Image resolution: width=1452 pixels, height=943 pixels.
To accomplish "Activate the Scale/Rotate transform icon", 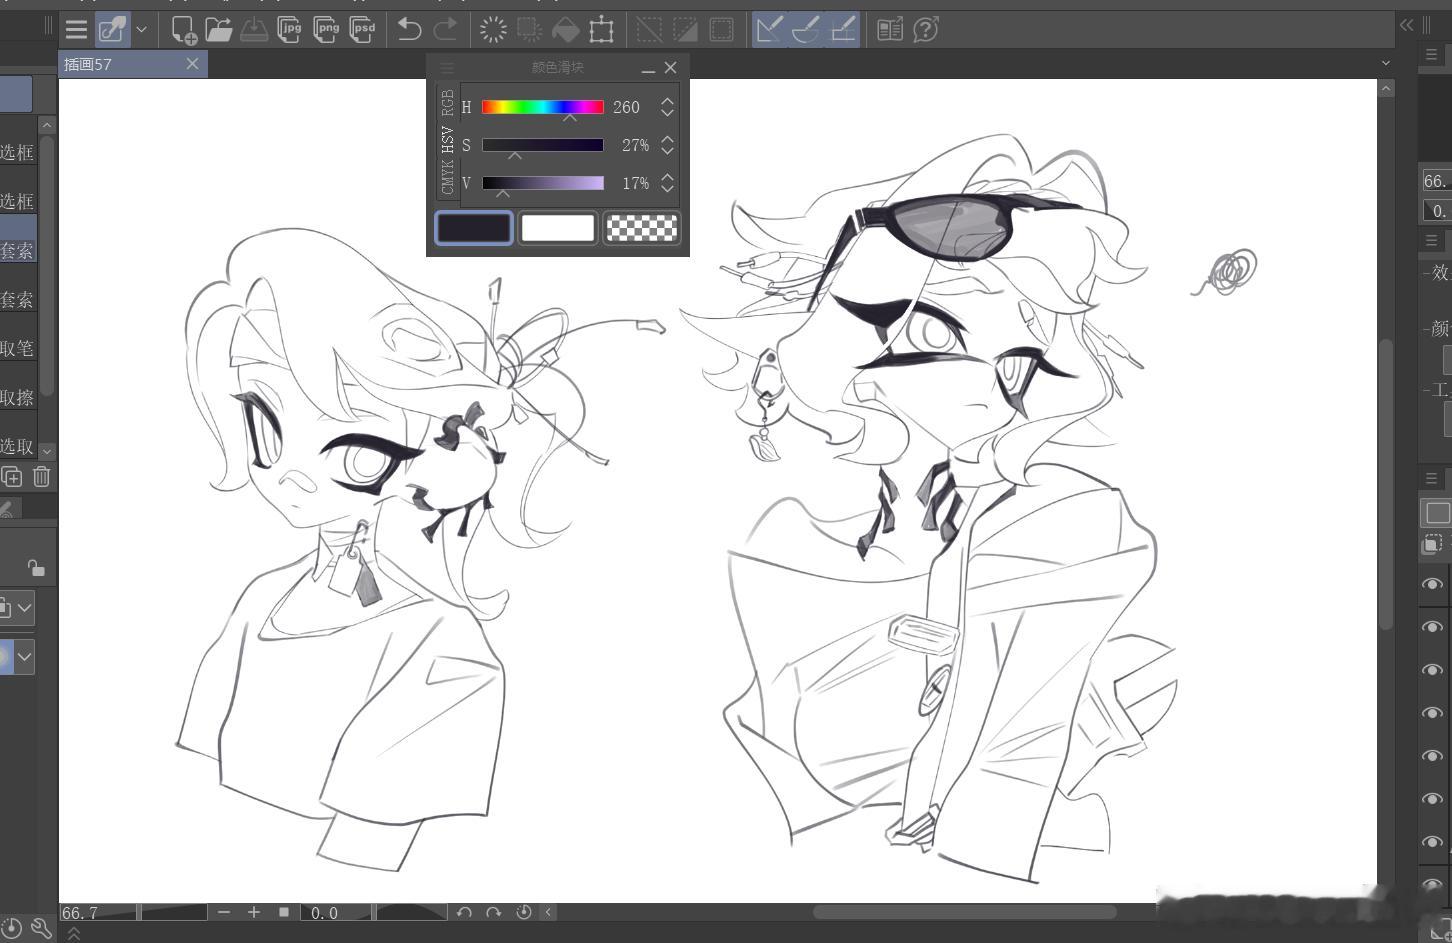I will 601,30.
